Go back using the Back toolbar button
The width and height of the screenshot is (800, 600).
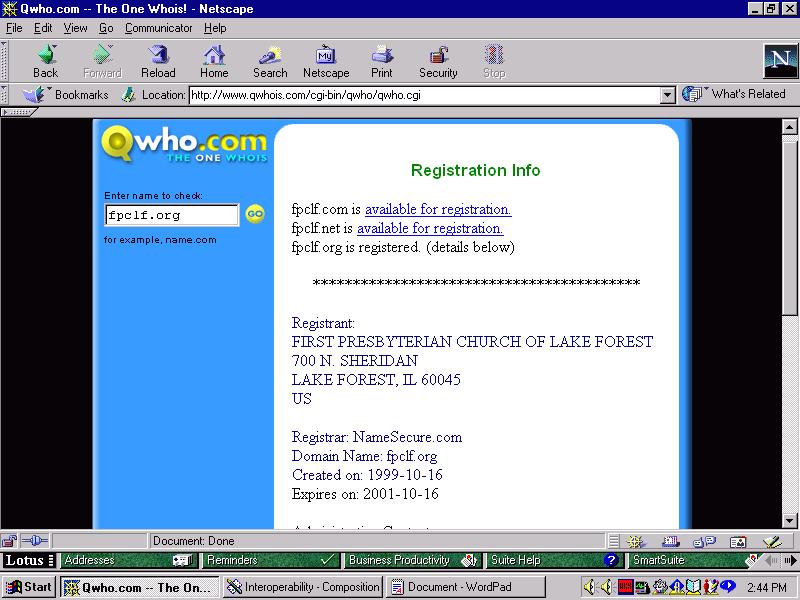click(x=45, y=61)
